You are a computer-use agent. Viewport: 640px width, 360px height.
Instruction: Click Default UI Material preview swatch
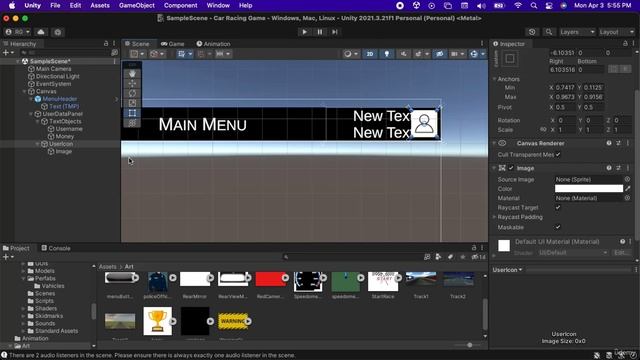(x=504, y=246)
